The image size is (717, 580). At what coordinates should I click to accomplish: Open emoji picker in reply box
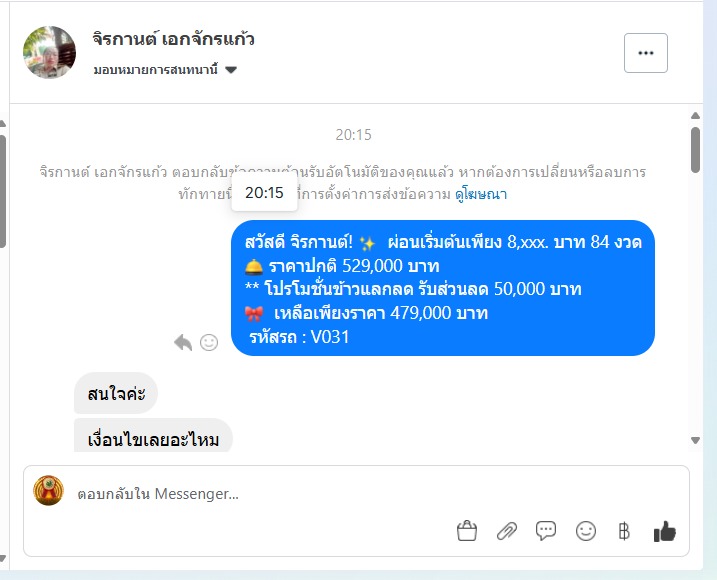586,531
